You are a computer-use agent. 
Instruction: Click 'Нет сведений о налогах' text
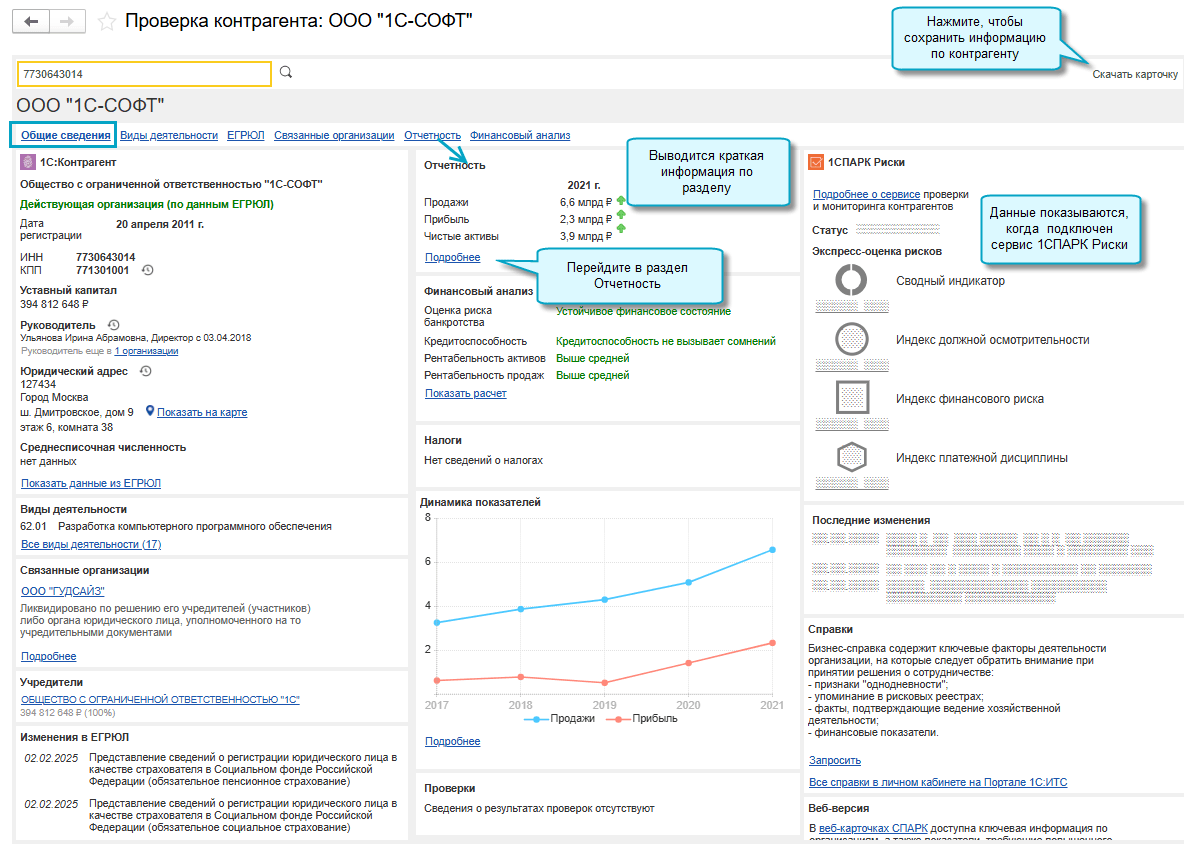click(x=483, y=460)
